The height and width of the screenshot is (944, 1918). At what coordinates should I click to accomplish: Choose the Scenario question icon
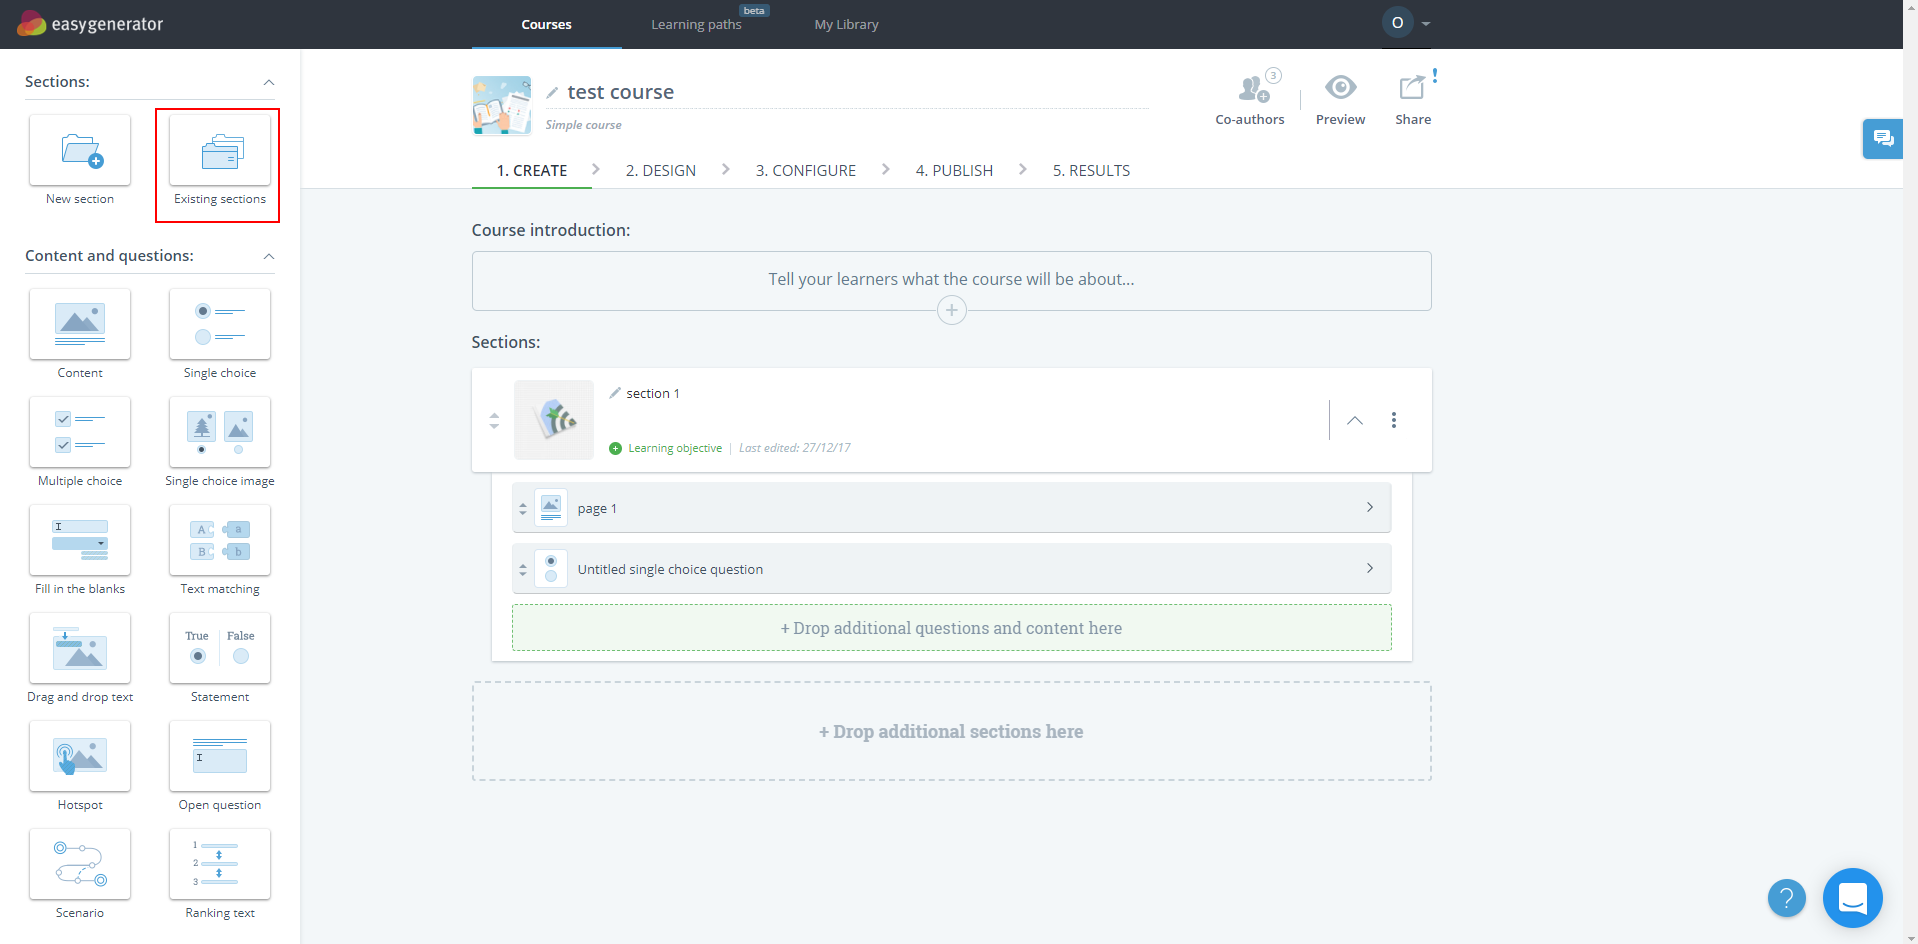click(x=80, y=864)
